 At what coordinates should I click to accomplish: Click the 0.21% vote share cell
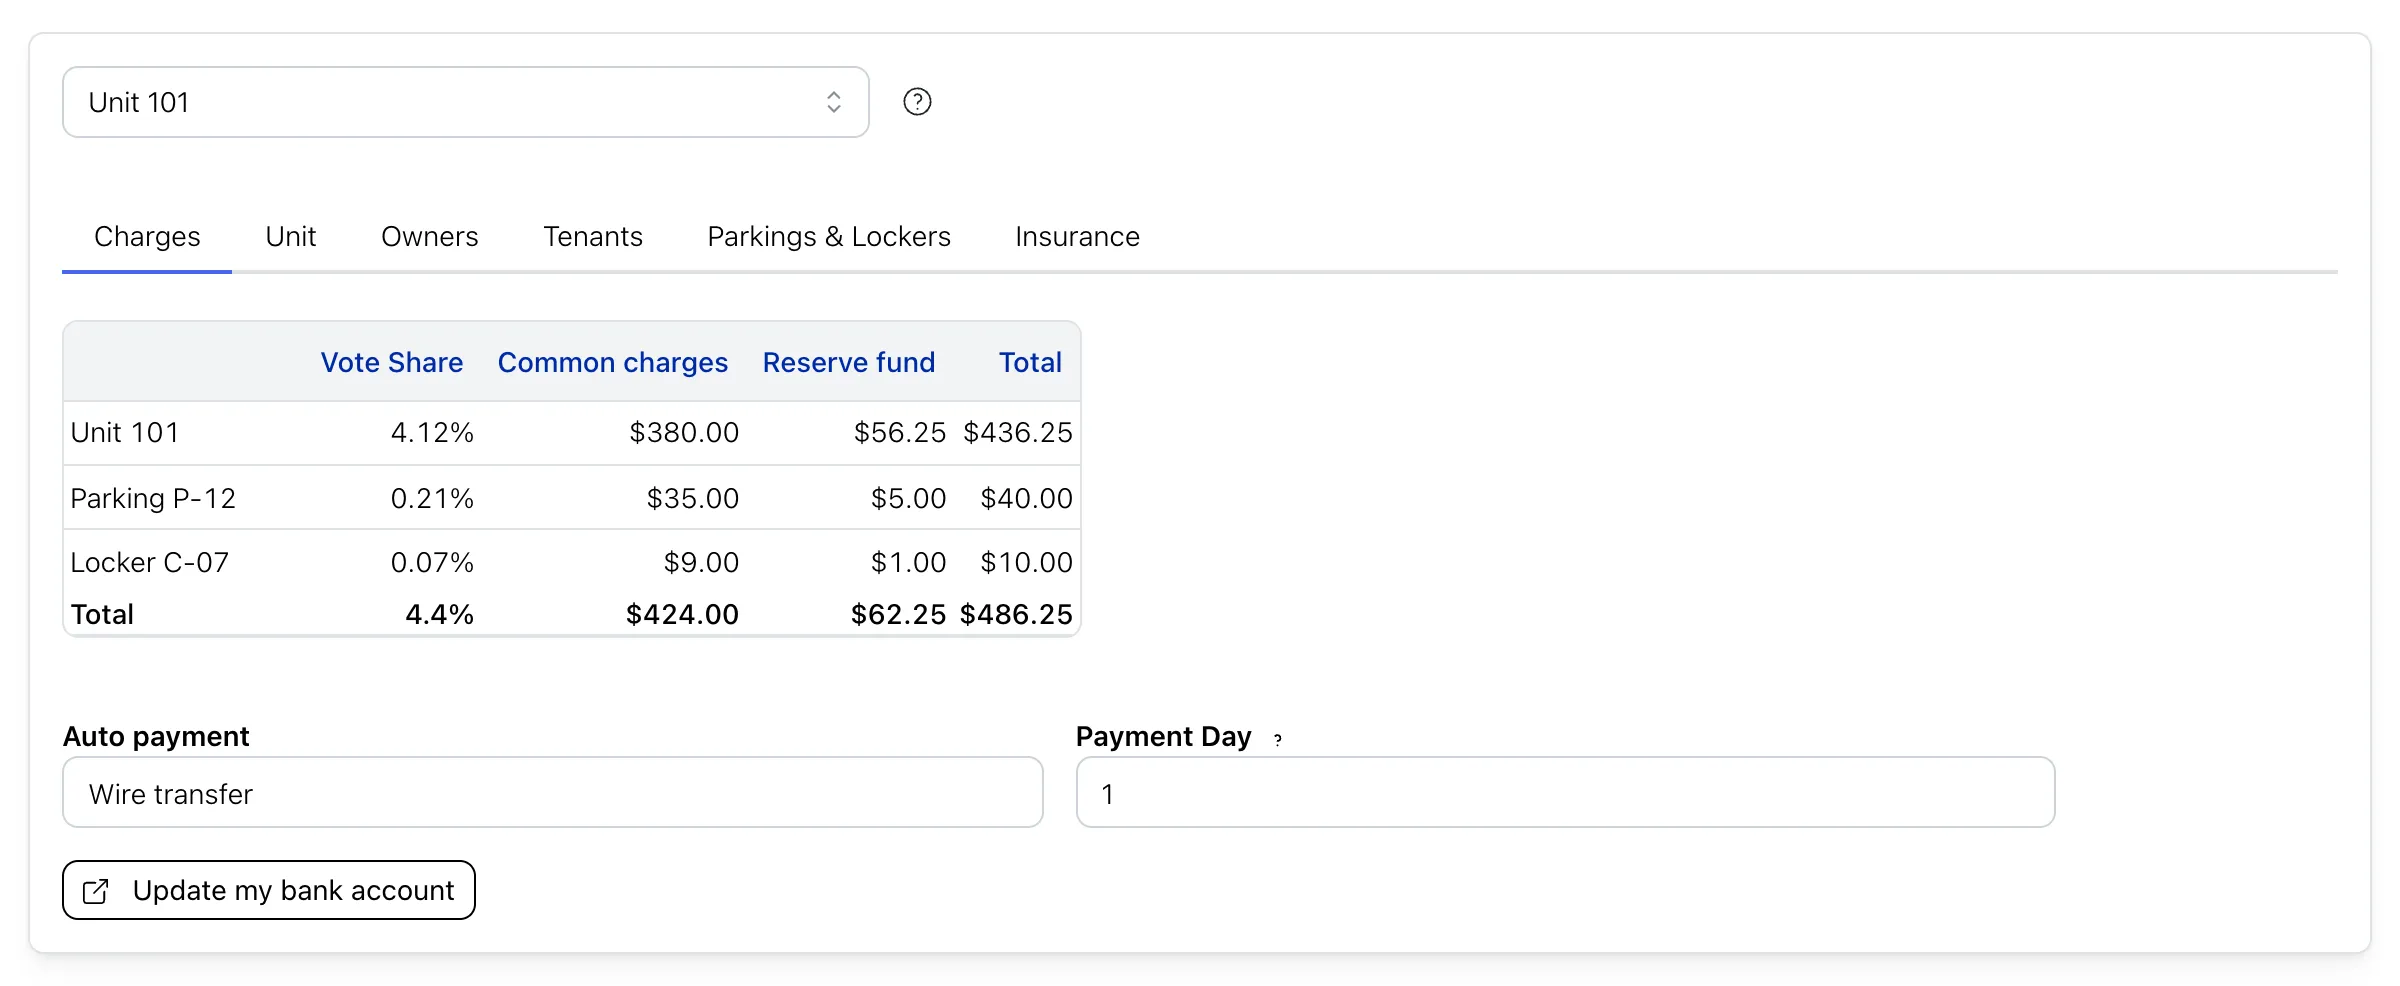pyautogui.click(x=432, y=498)
